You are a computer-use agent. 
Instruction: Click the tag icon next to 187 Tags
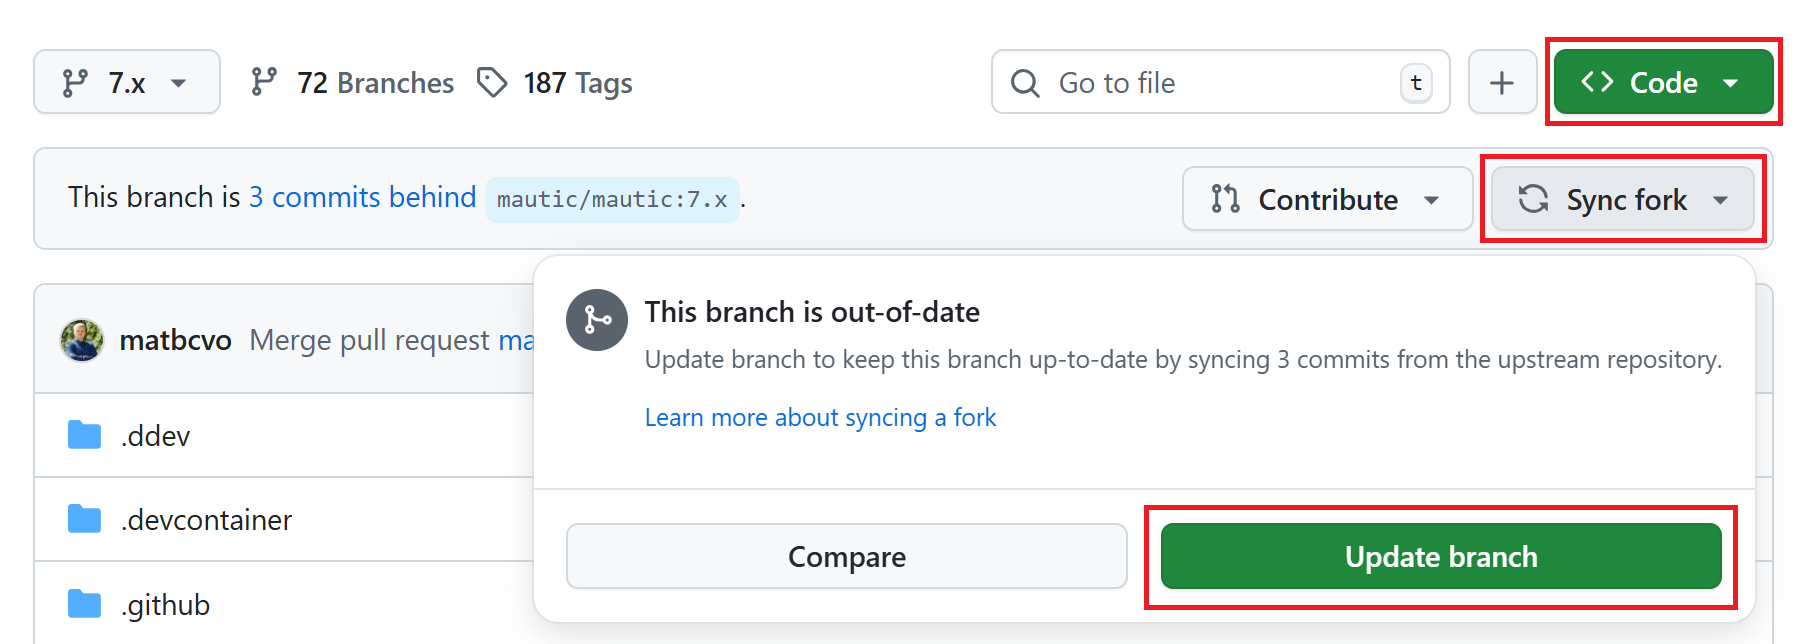[x=493, y=82]
